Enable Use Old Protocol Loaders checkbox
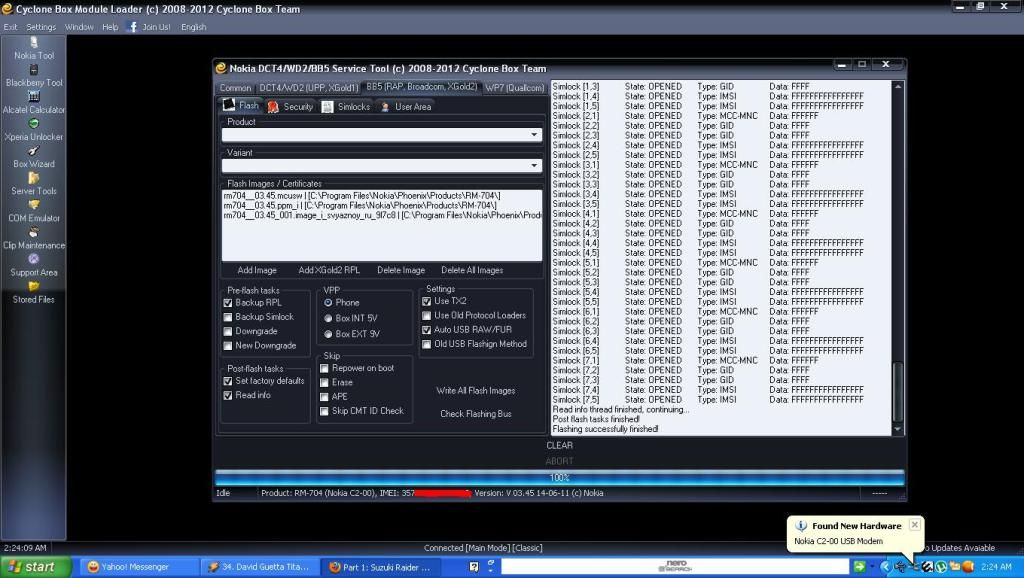Screen dimensions: 1024x578 426,316
